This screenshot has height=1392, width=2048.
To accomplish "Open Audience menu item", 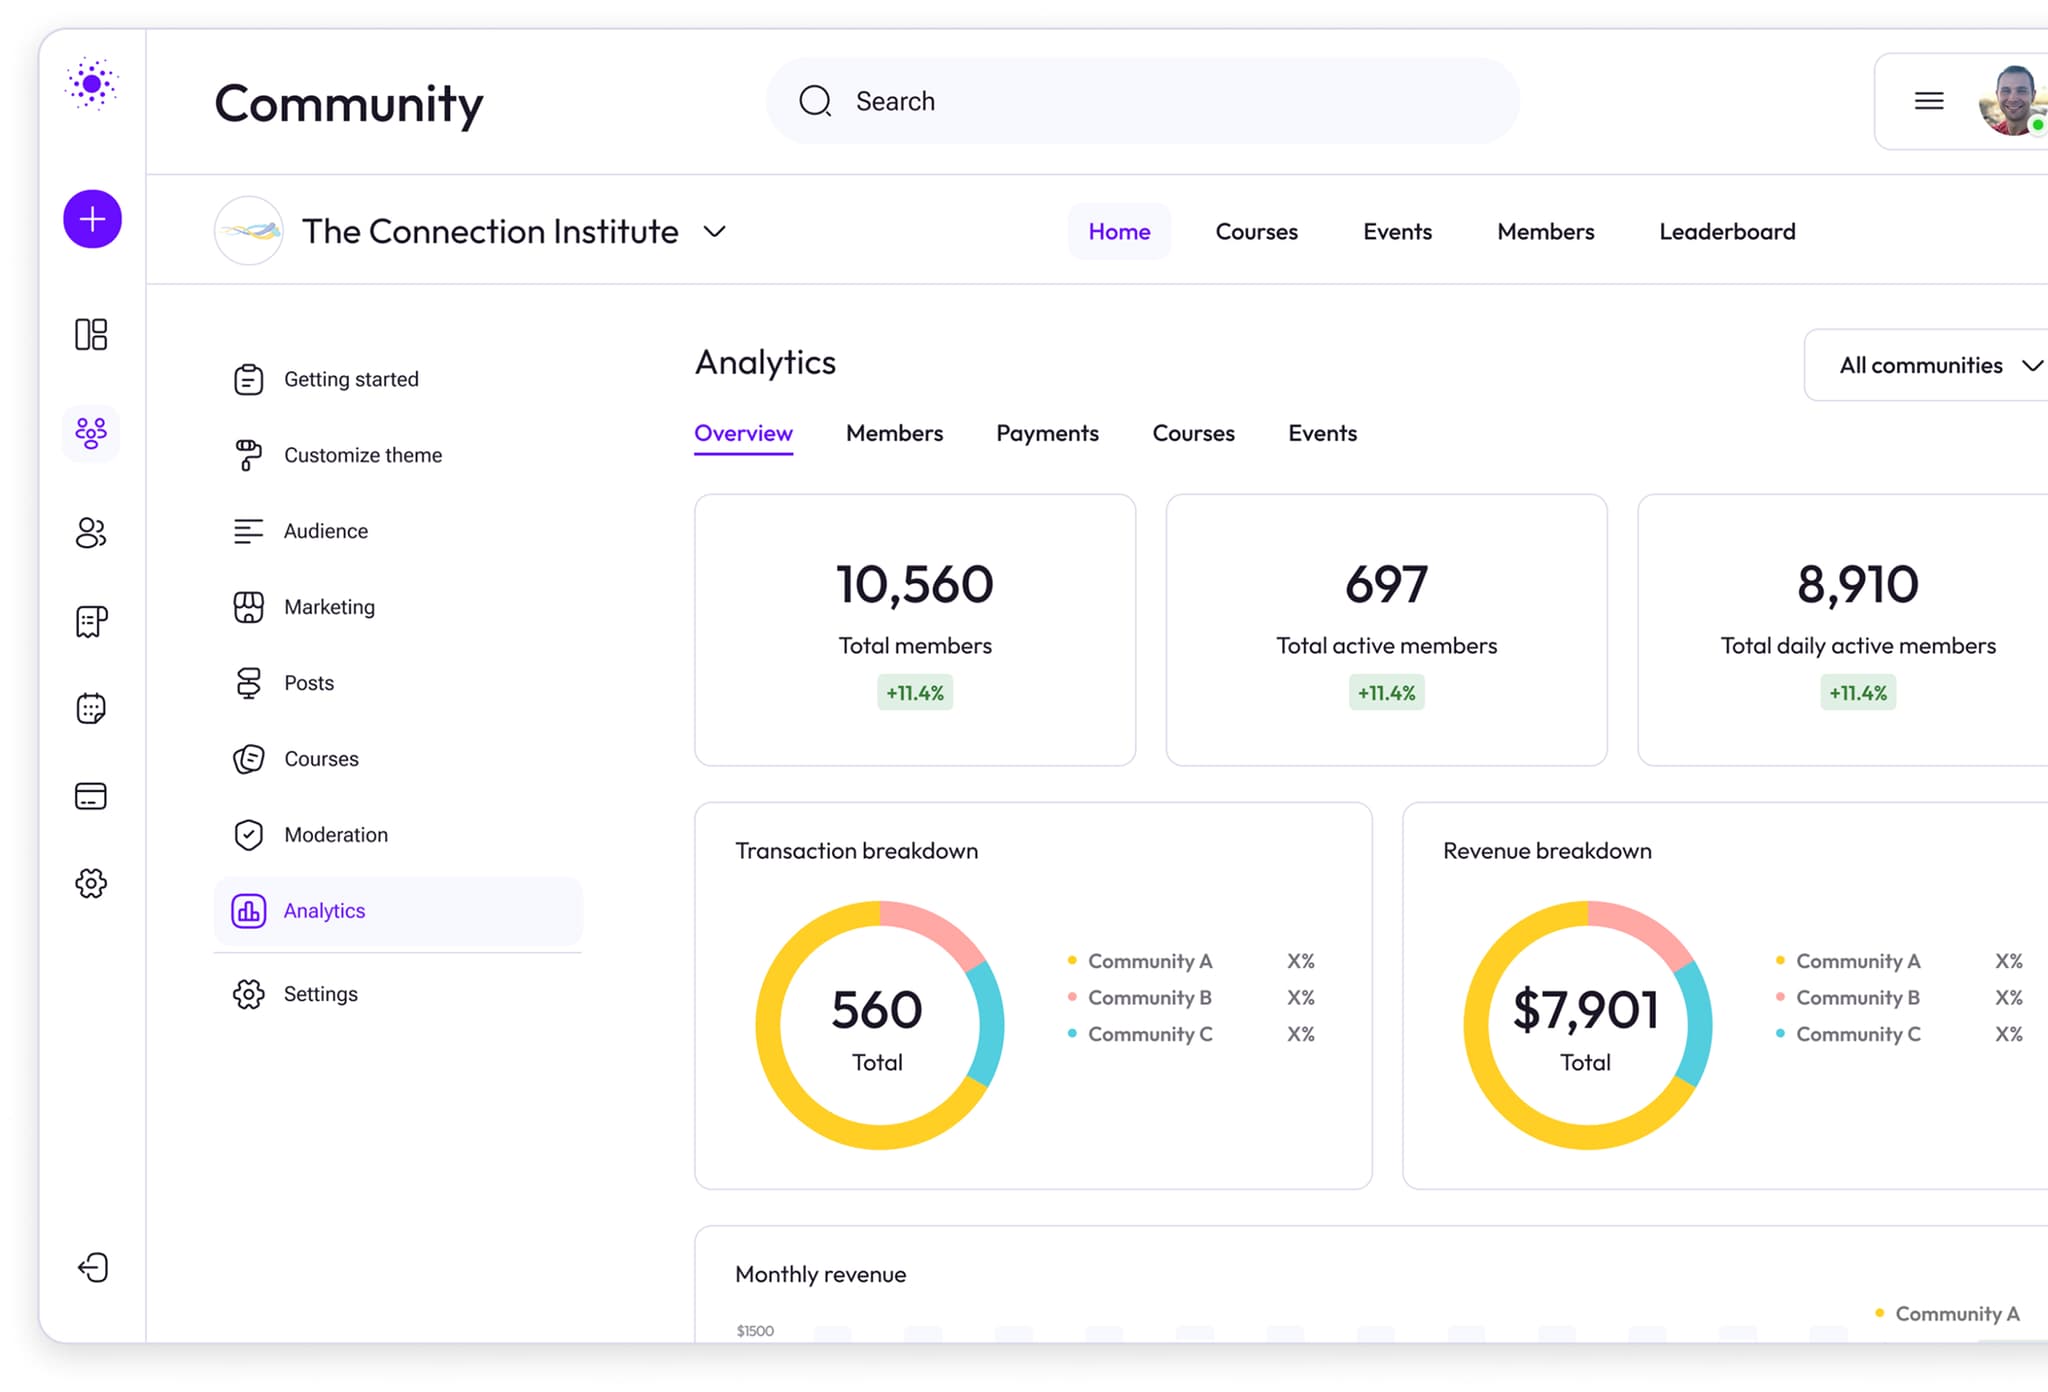I will point(397,531).
